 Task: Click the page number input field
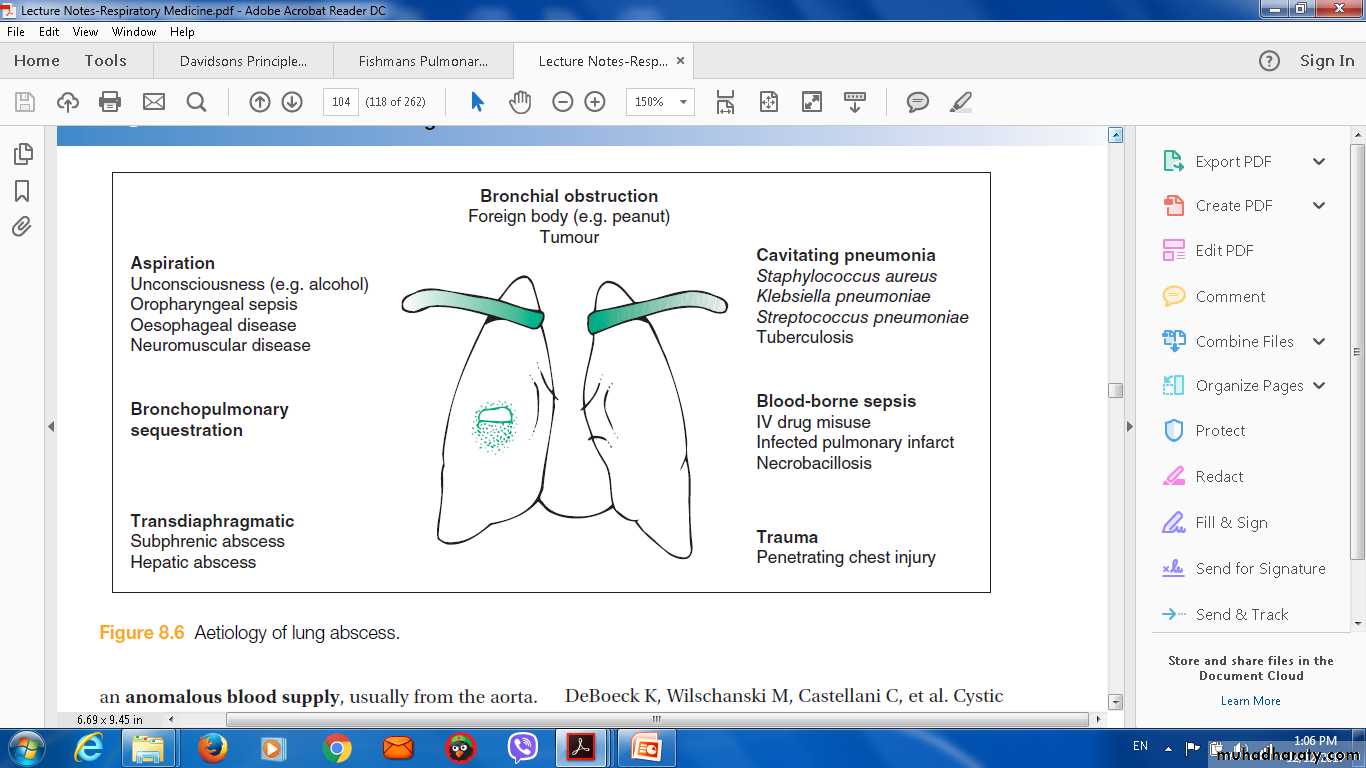coord(340,102)
